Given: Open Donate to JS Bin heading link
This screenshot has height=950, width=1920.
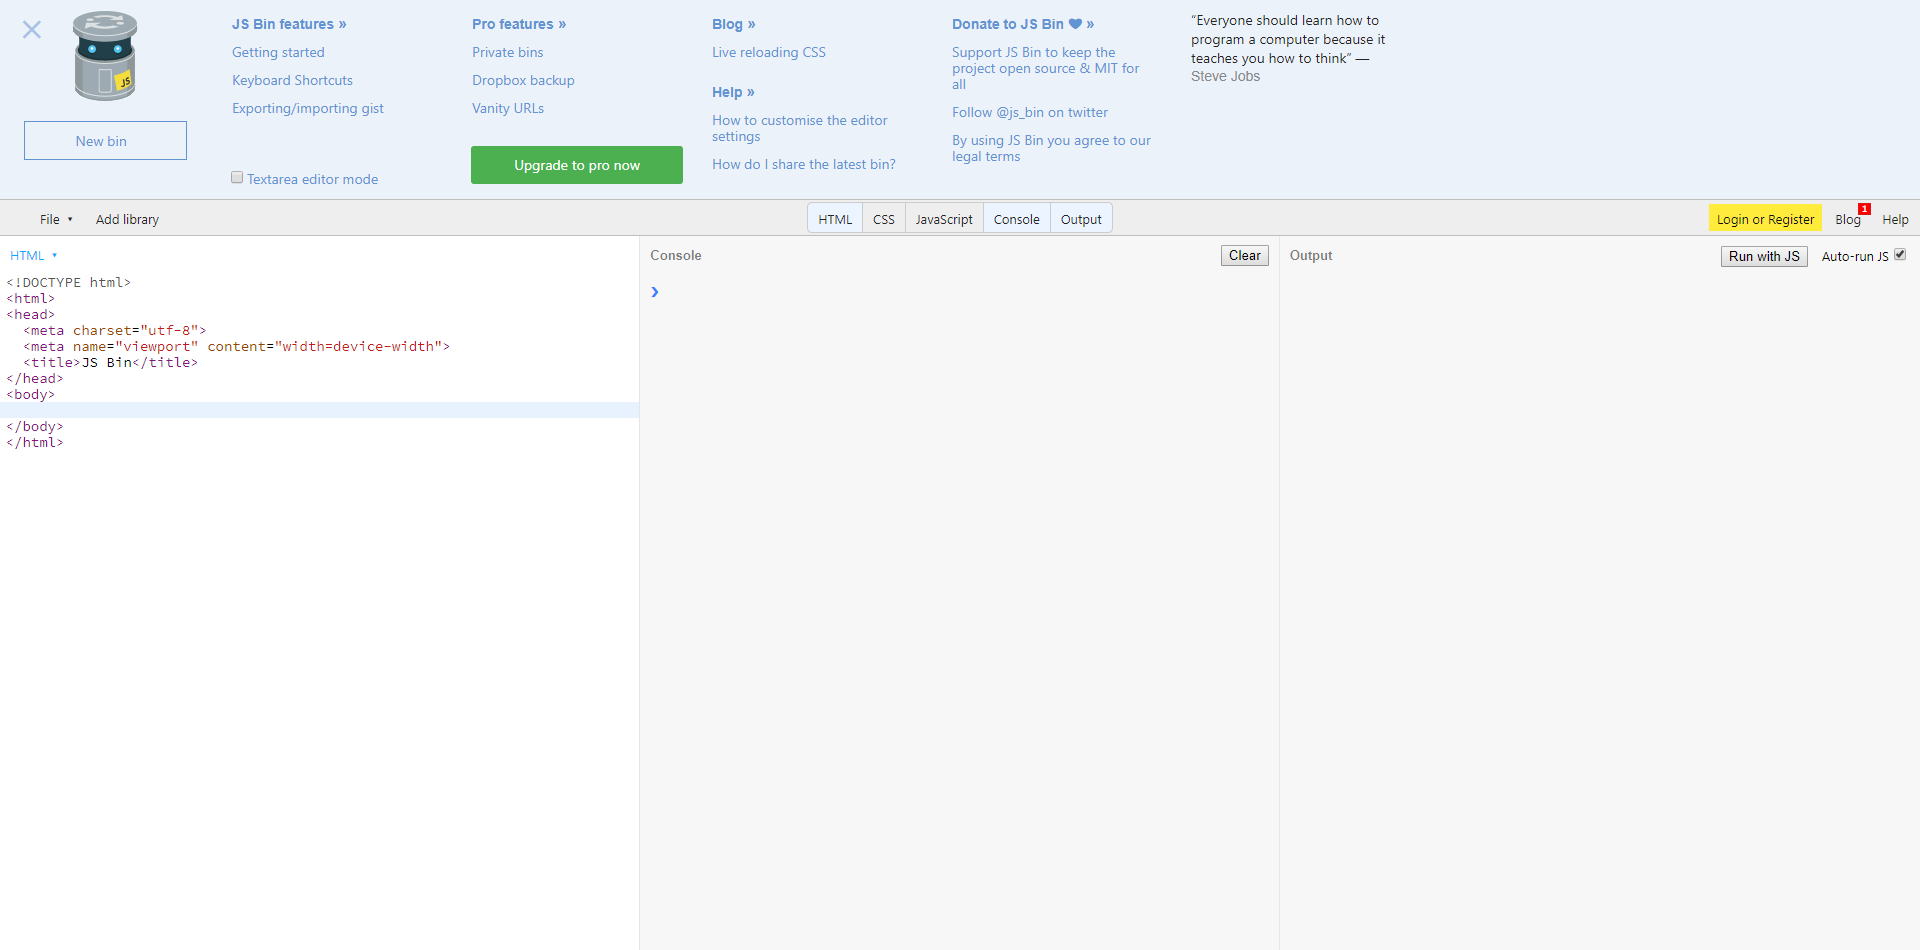Looking at the screenshot, I should 1023,24.
